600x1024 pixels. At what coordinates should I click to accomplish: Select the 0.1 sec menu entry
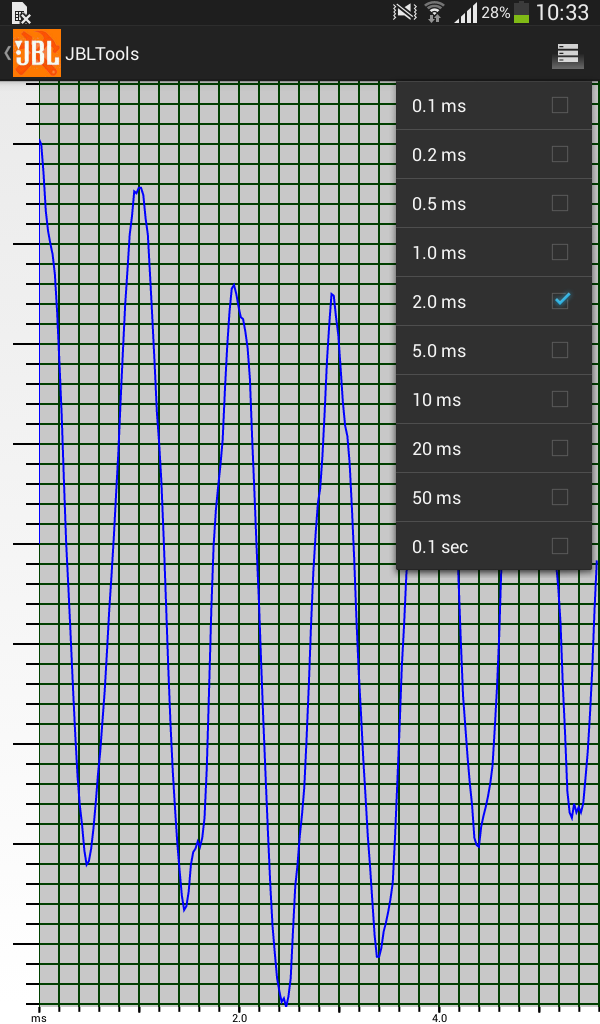(x=494, y=546)
